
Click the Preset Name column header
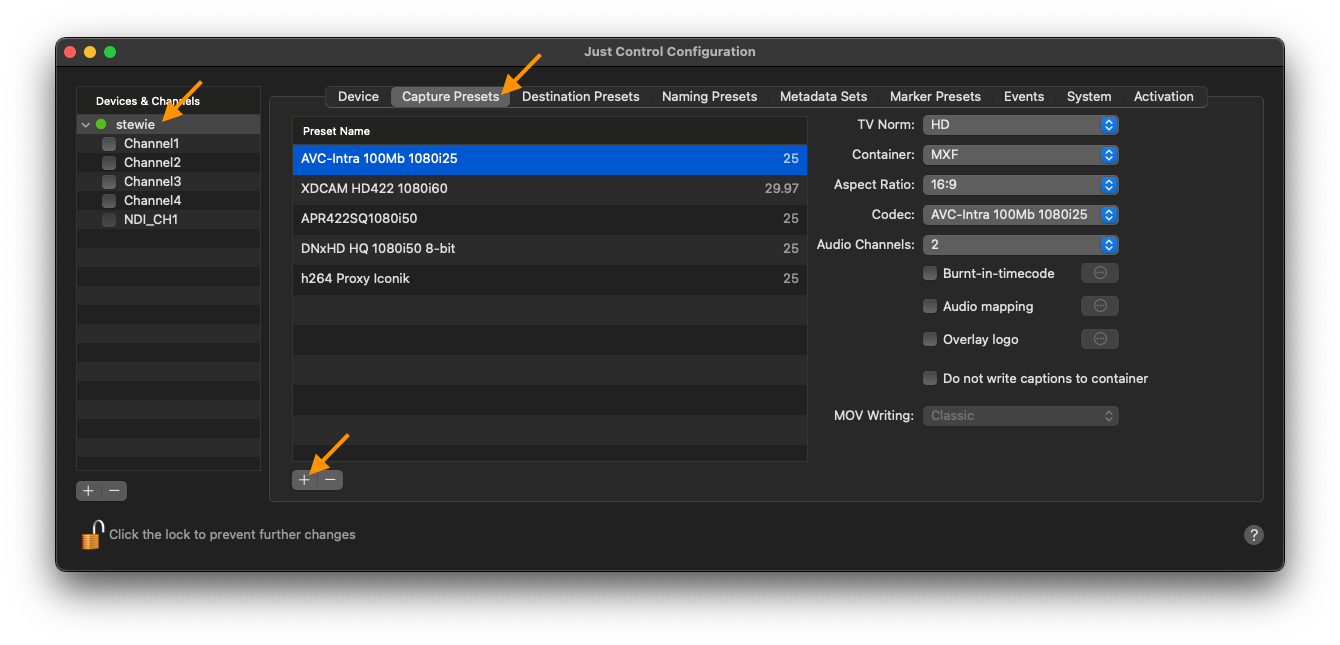[x=550, y=131]
